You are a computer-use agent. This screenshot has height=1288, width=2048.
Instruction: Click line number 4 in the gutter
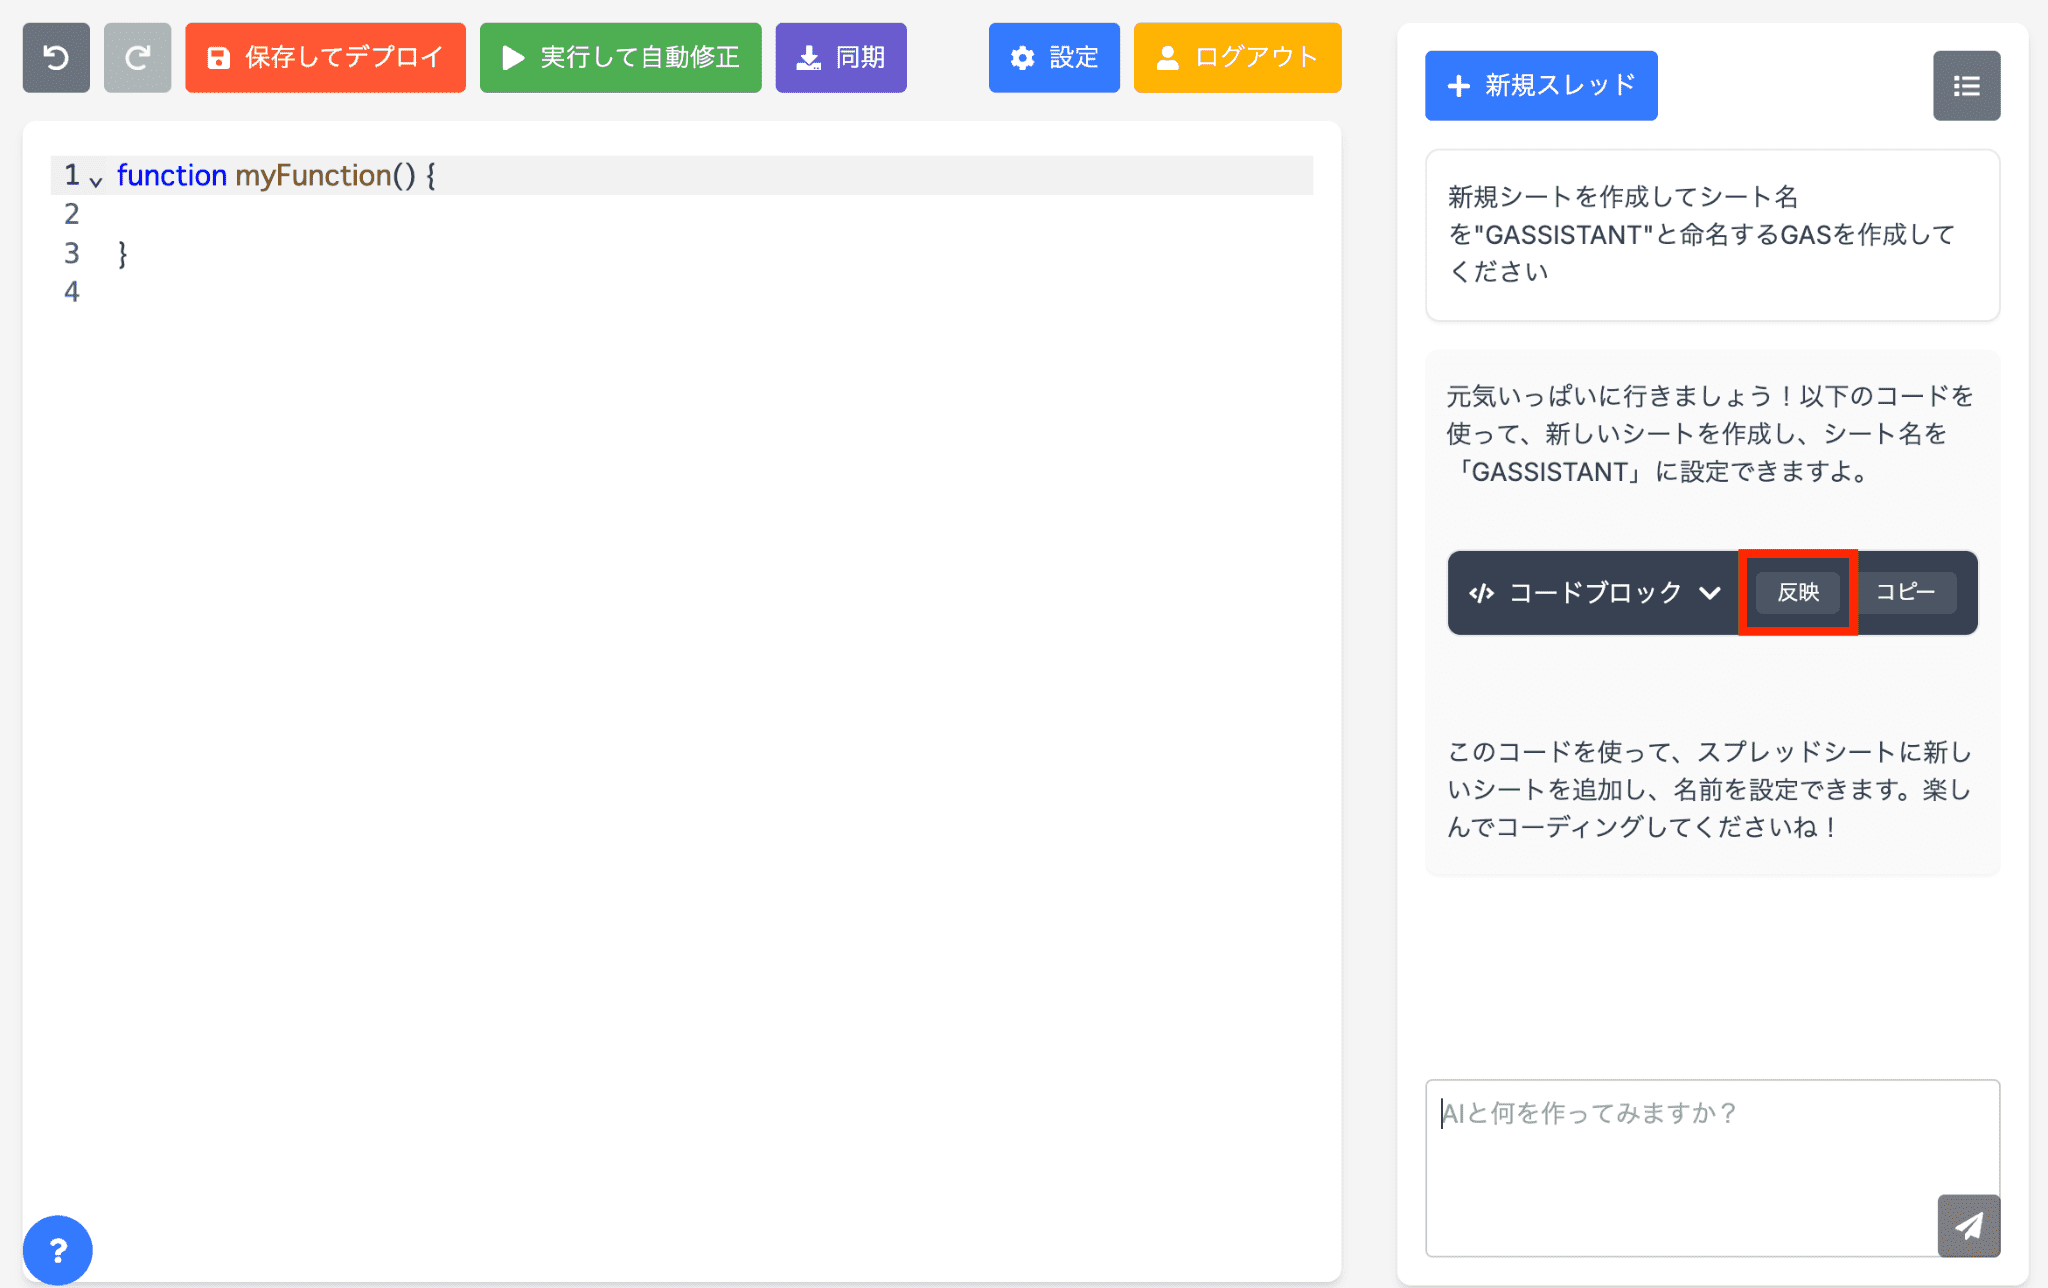click(72, 292)
